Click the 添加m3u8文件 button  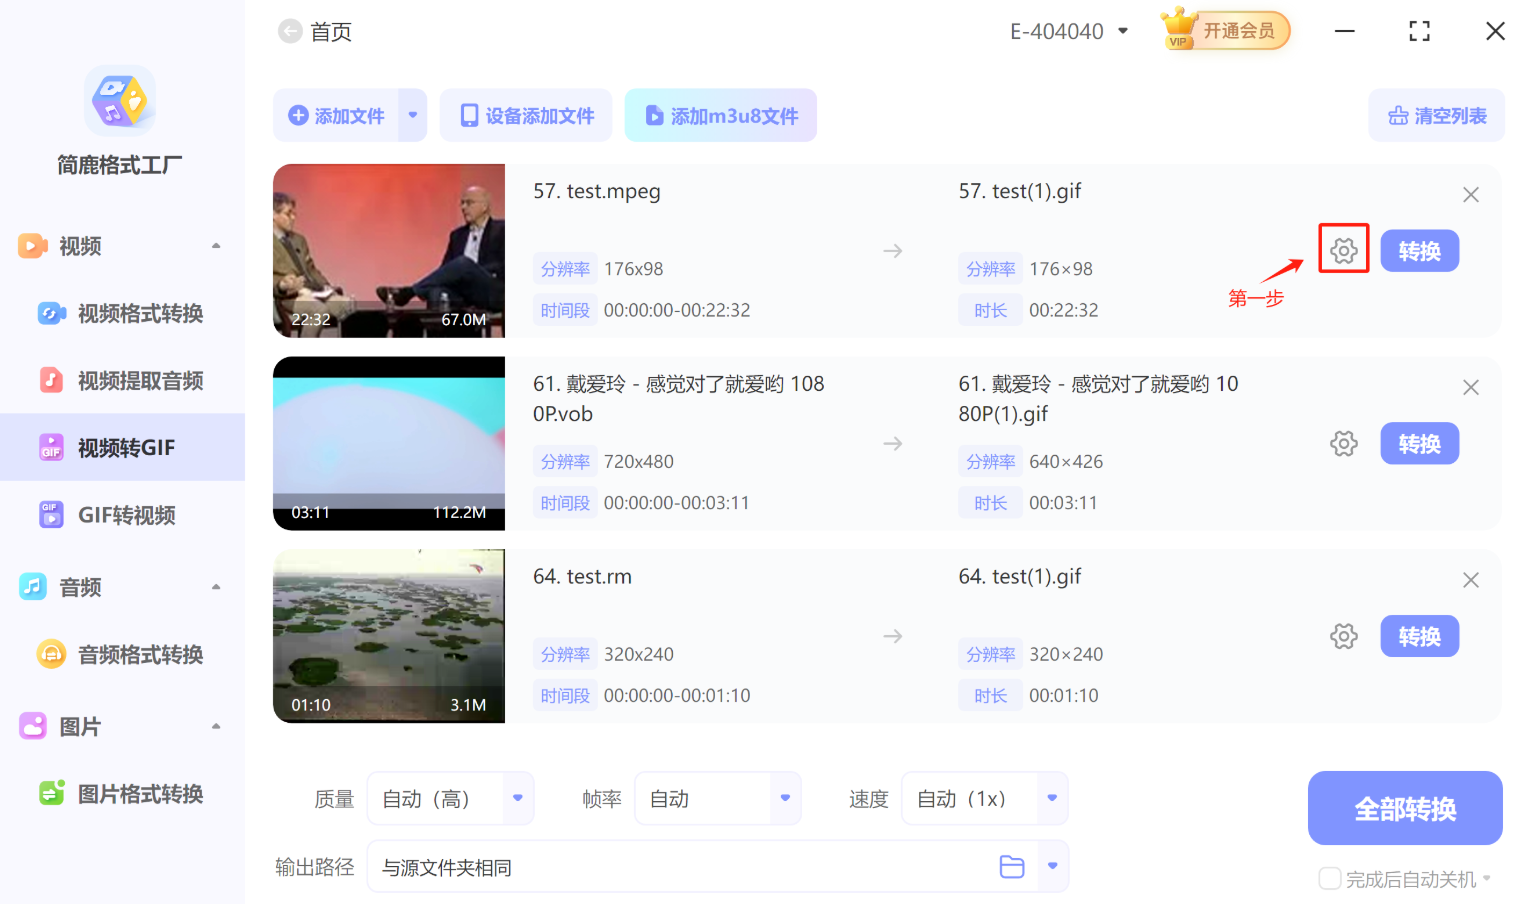coord(720,115)
